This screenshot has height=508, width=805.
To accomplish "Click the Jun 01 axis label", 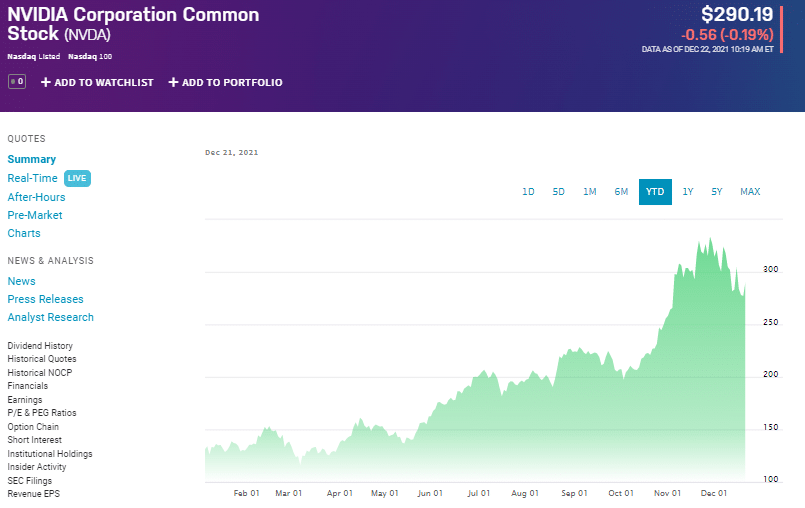I will click(x=430, y=493).
